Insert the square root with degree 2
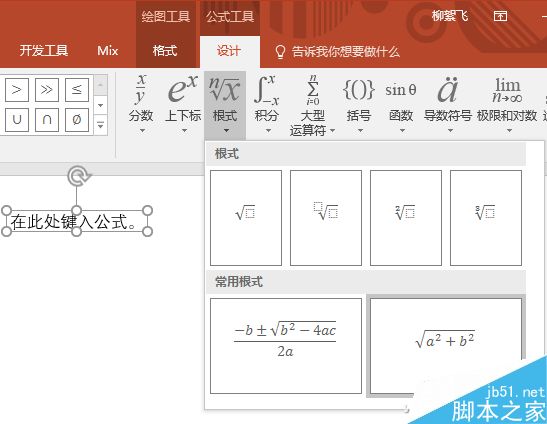The height and width of the screenshot is (424, 547). [406, 218]
